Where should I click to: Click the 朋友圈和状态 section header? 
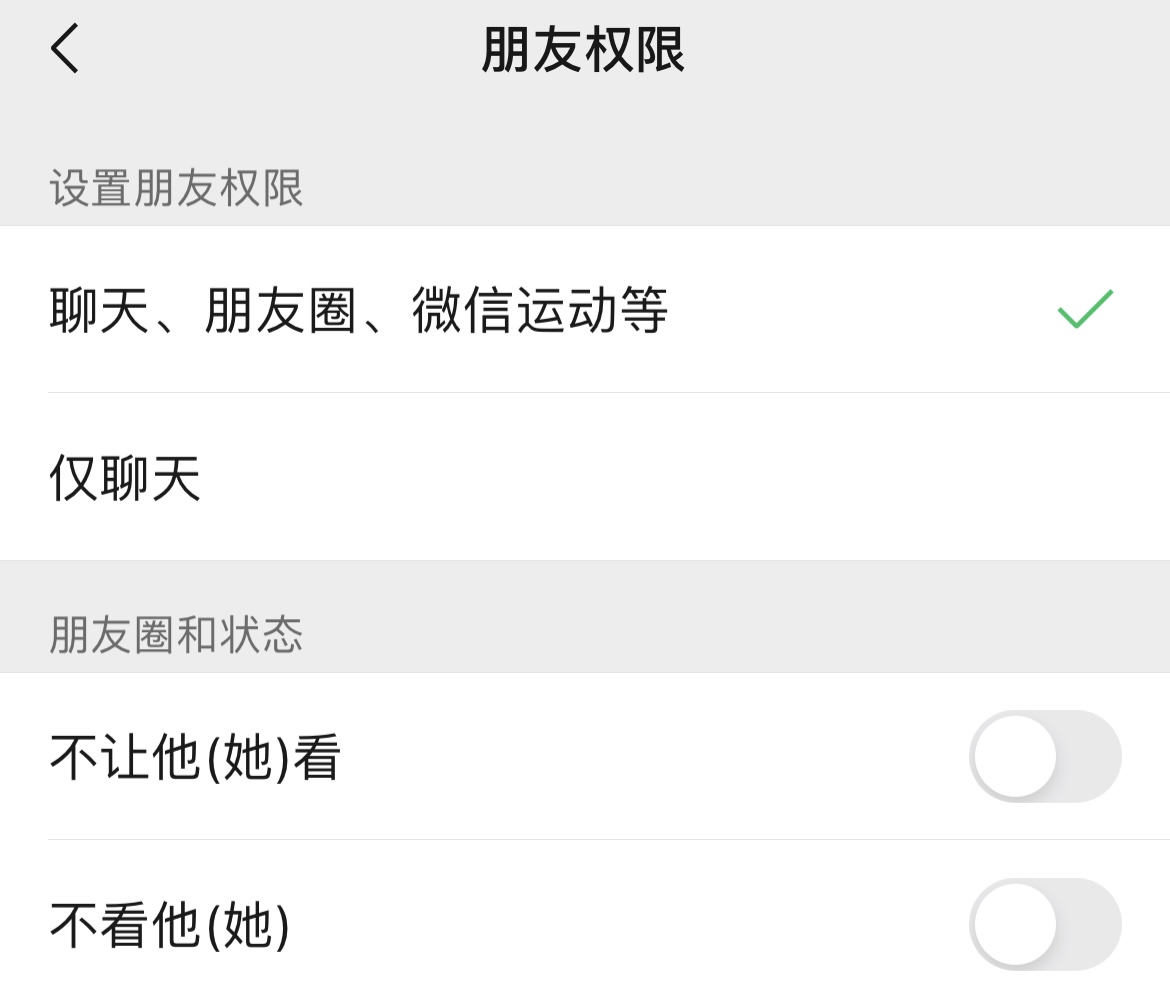tap(176, 635)
